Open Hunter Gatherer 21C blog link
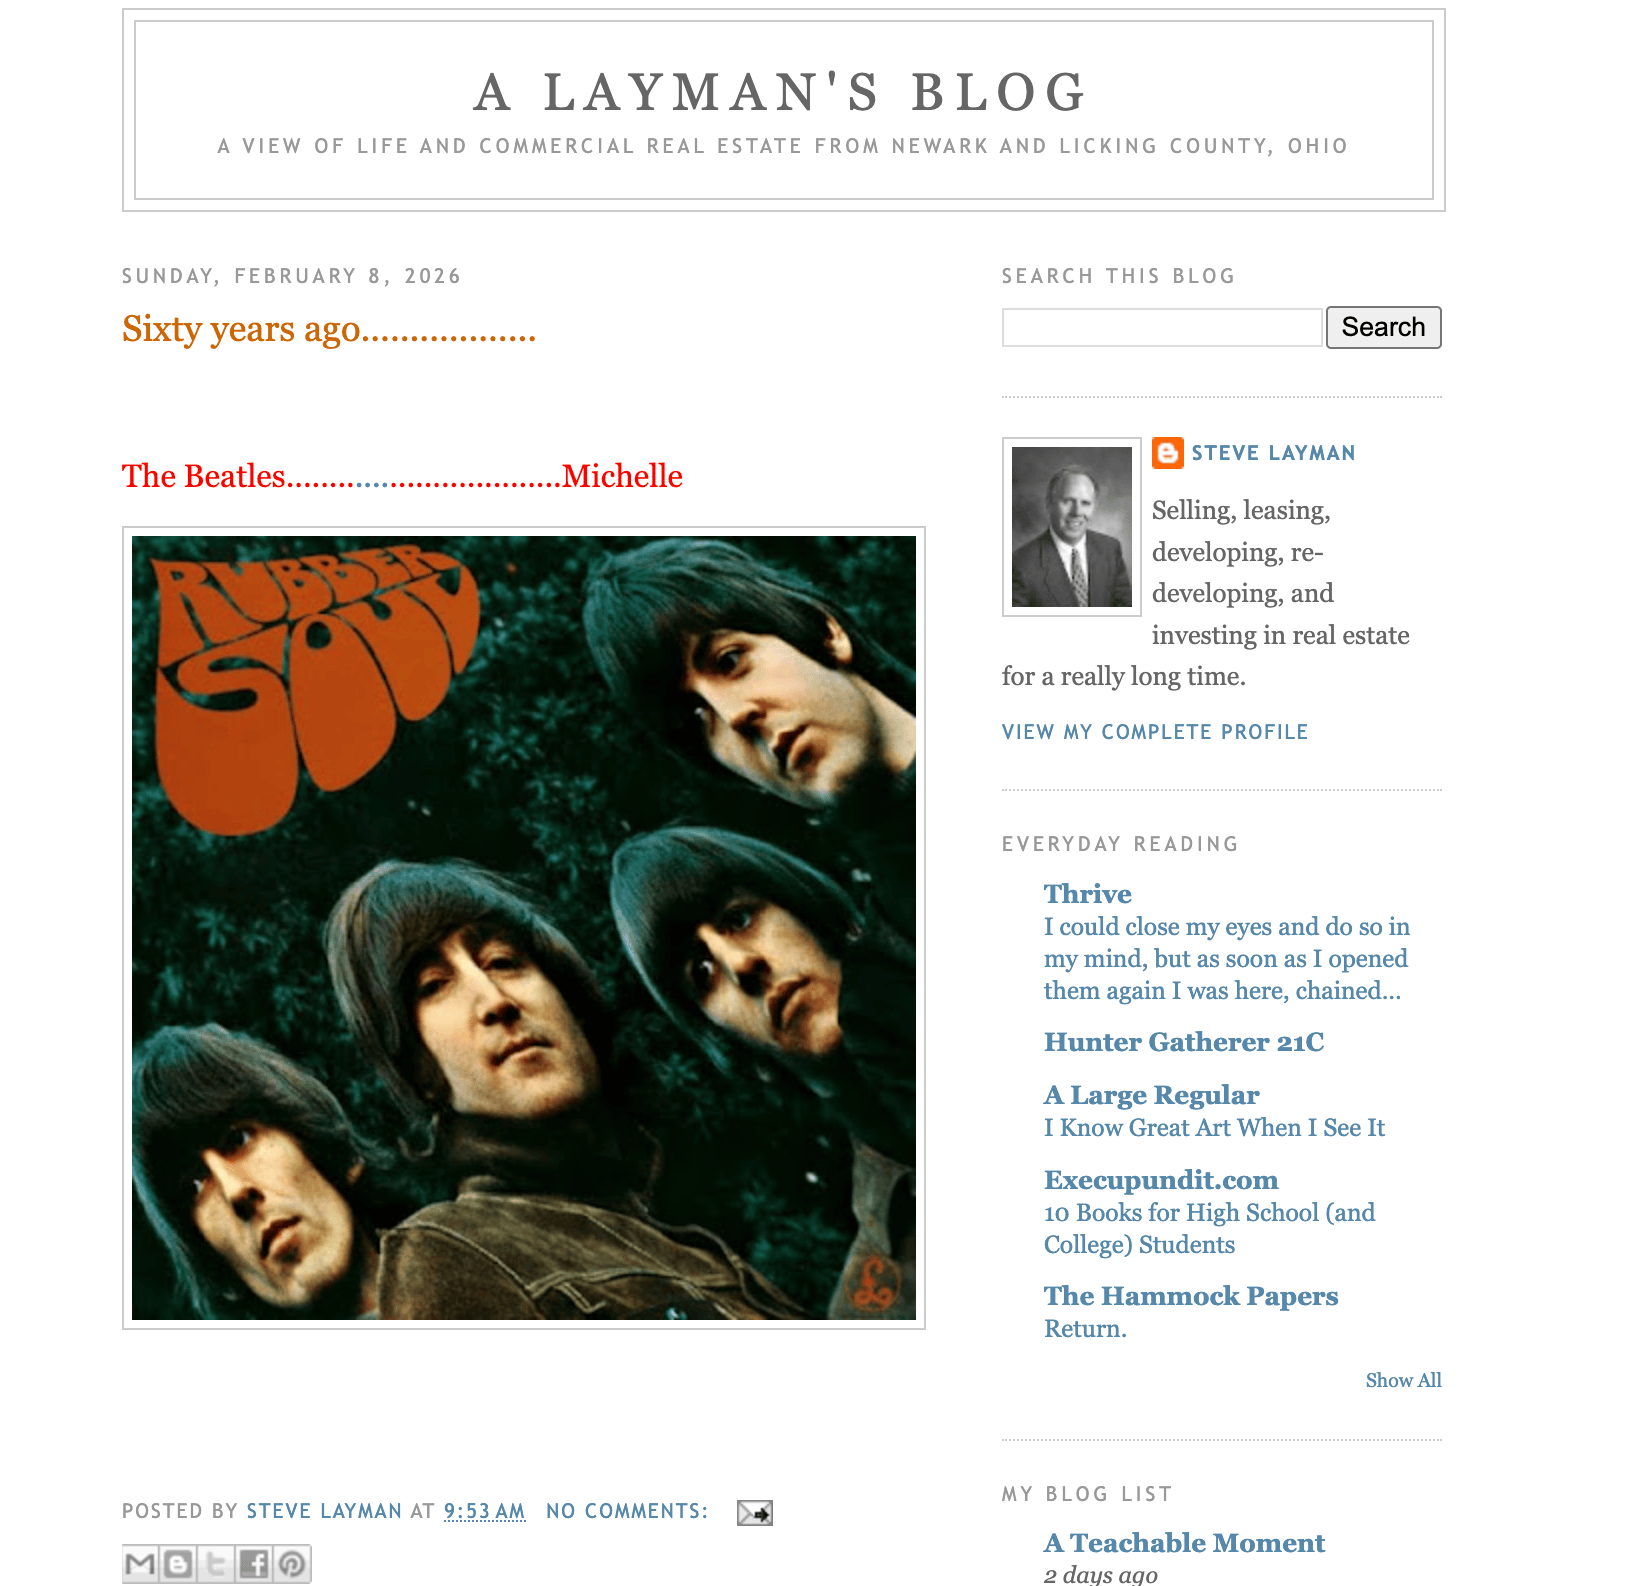The width and height of the screenshot is (1634, 1586). pyautogui.click(x=1184, y=1042)
